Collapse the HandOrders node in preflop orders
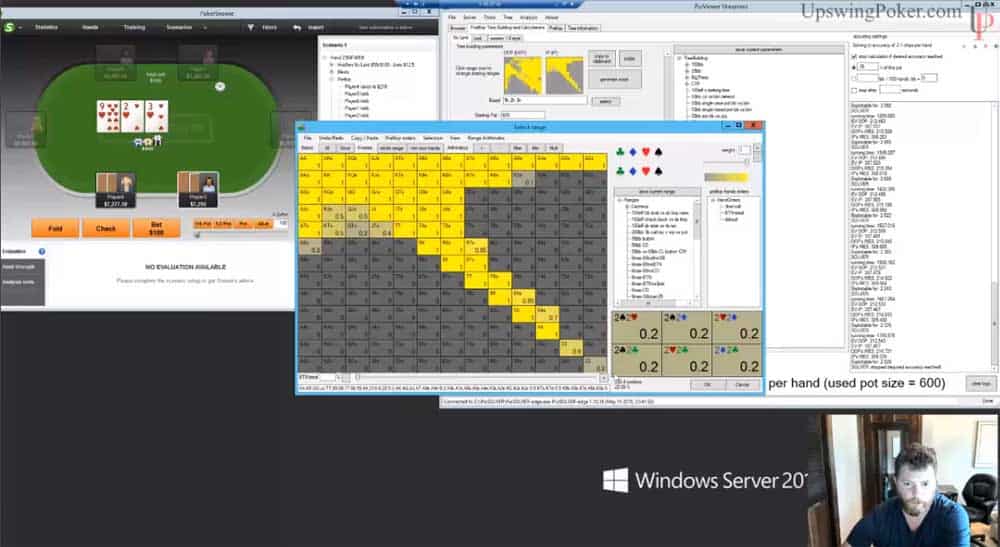The image size is (1000, 547). 713,200
